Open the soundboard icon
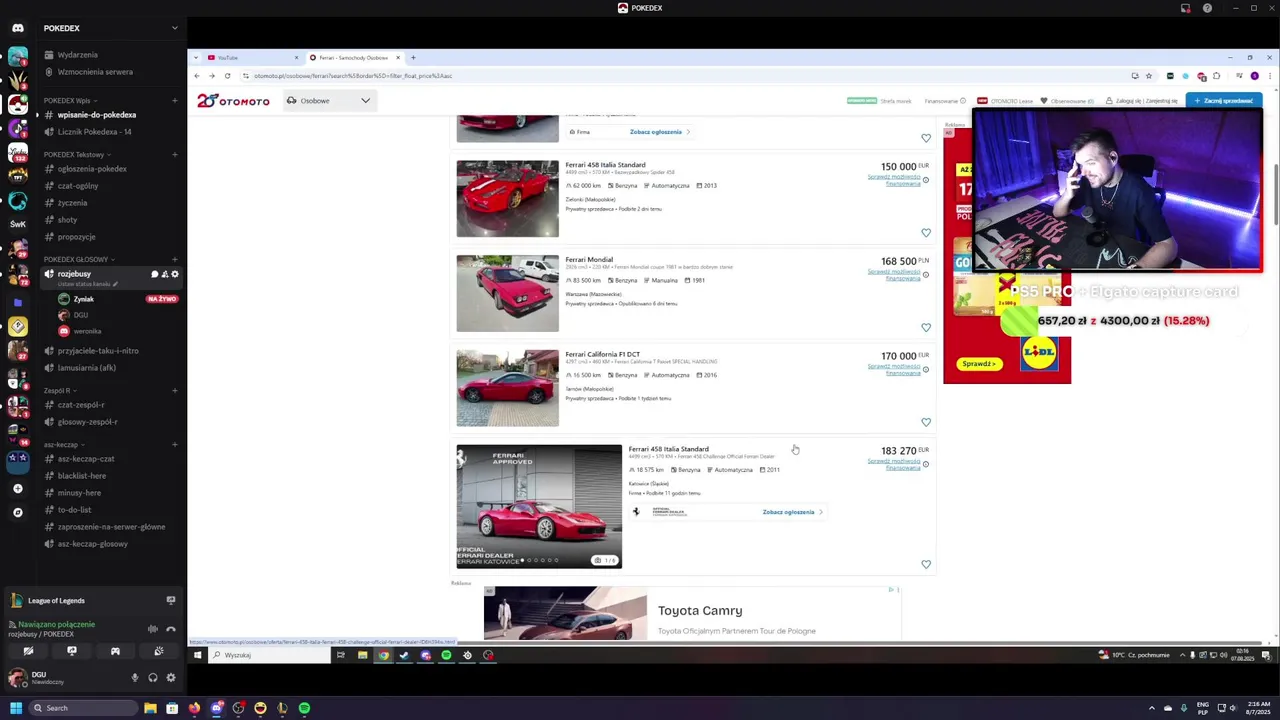This screenshot has height=720, width=1280. click(x=159, y=651)
